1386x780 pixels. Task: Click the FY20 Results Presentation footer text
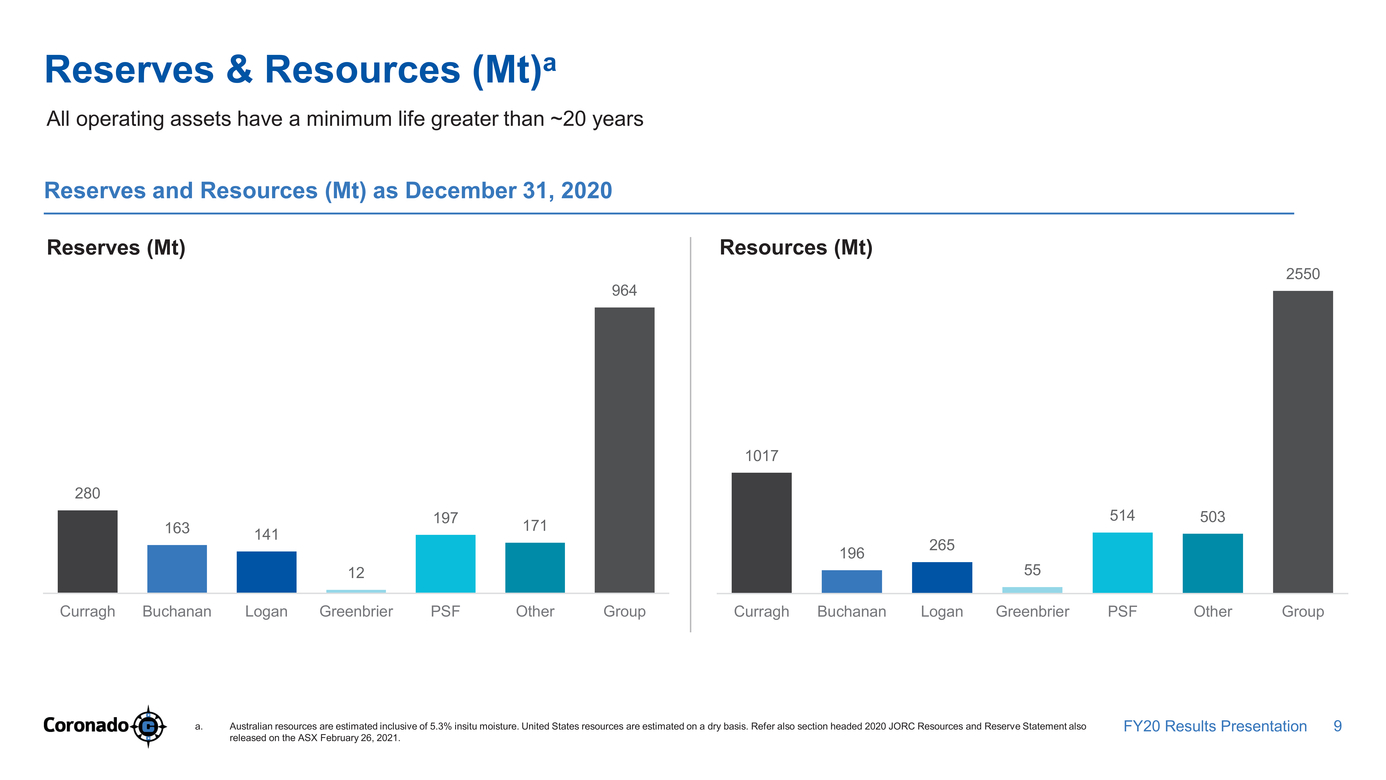[x=1215, y=726]
